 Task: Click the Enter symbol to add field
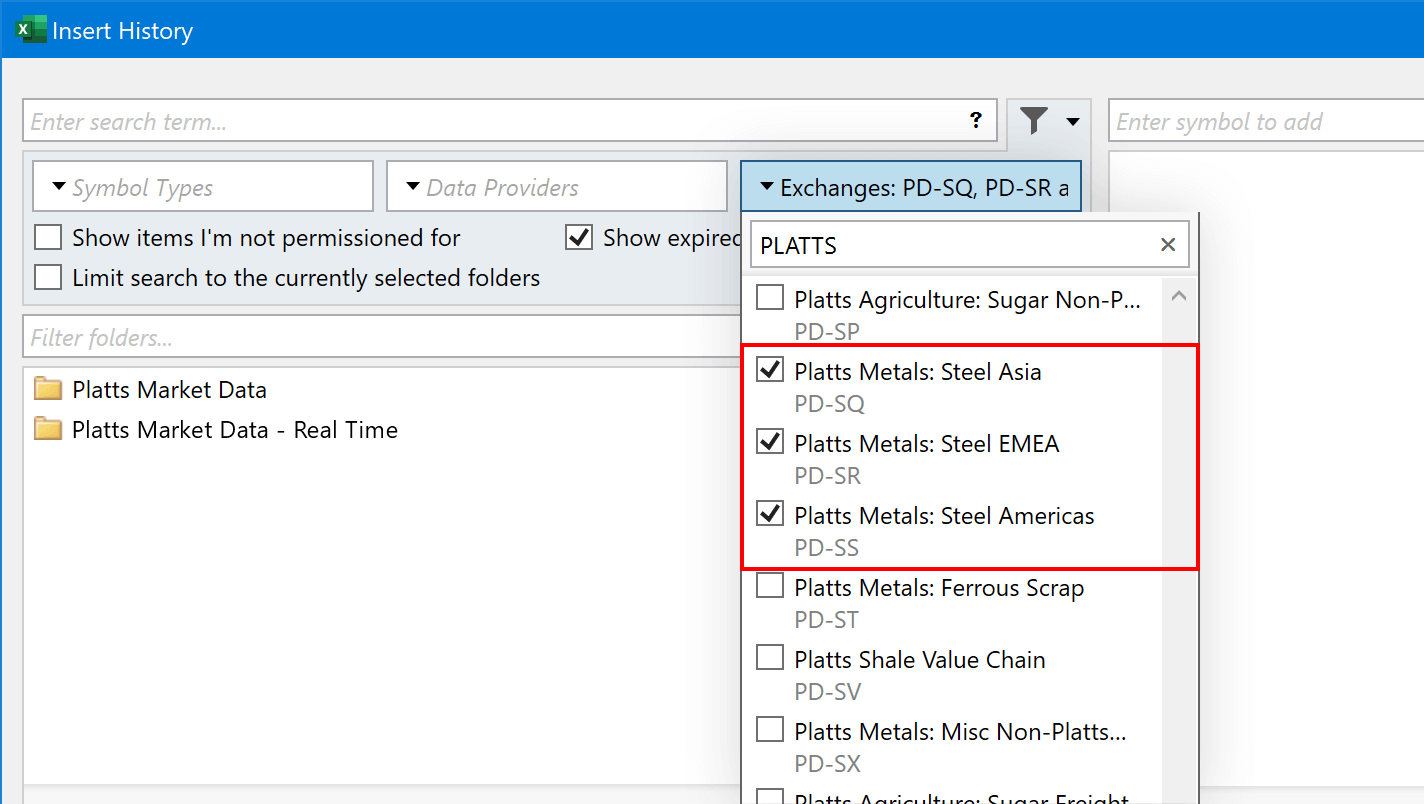1266,122
